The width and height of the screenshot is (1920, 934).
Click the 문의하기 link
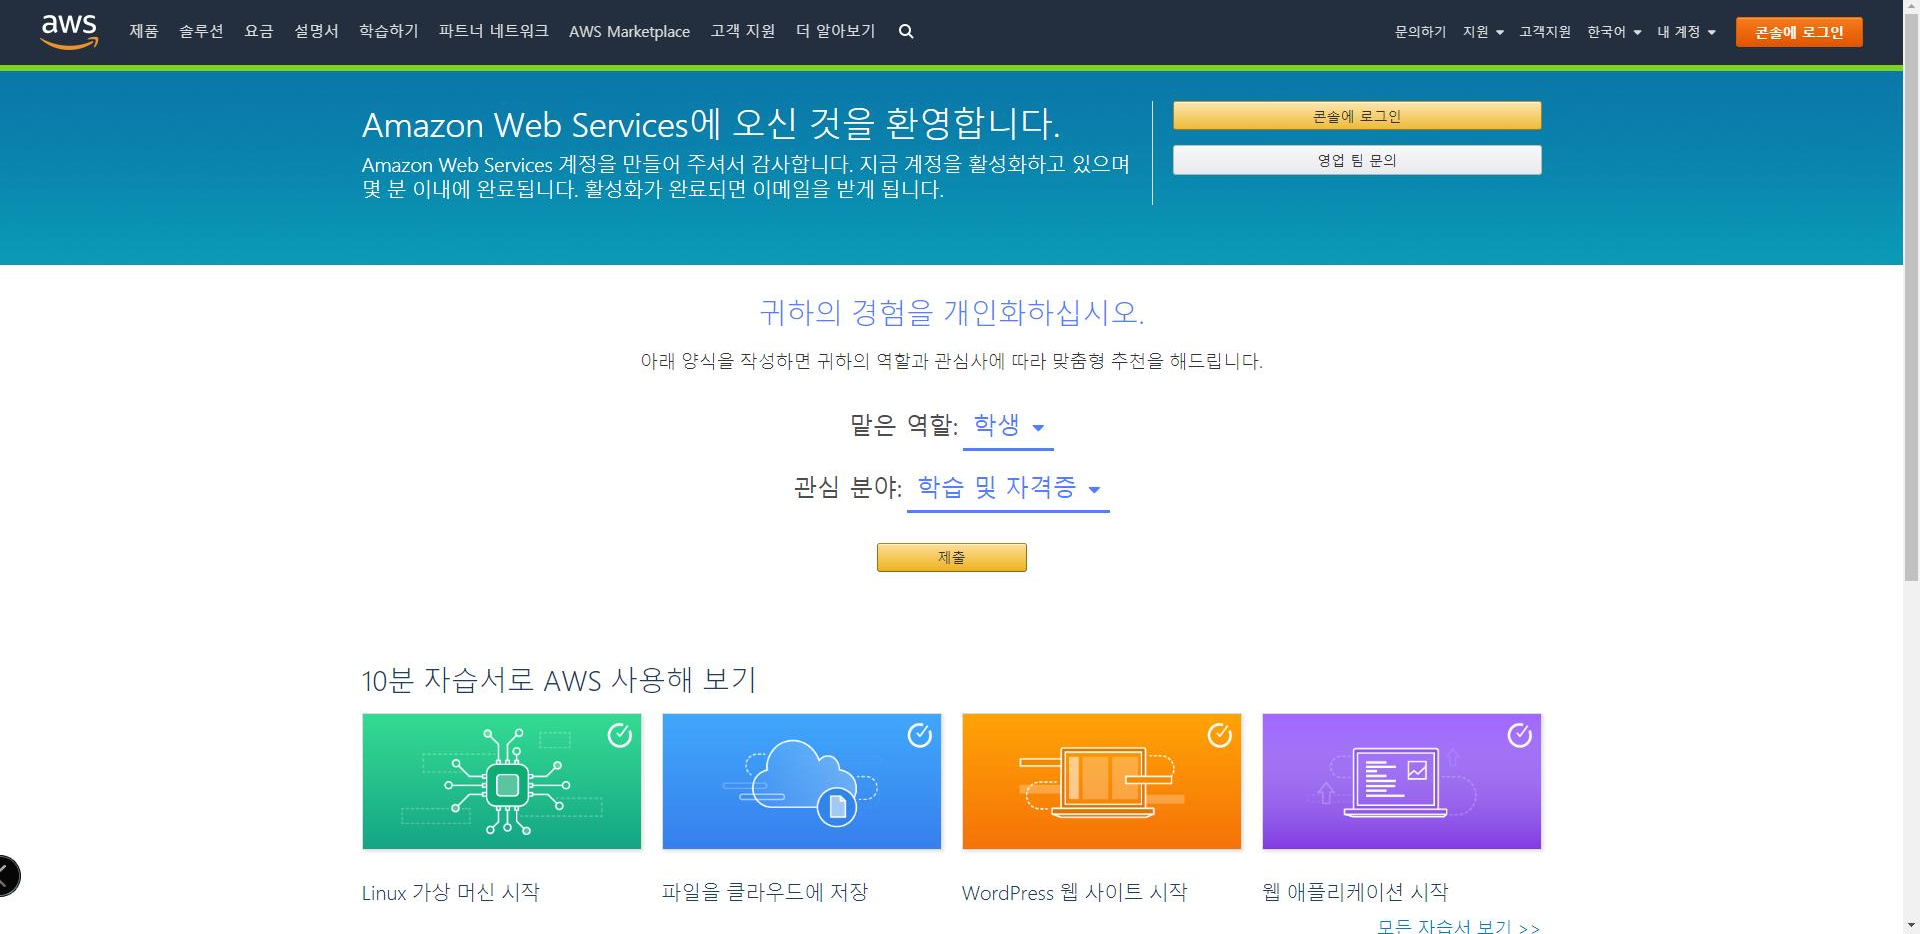click(x=1420, y=32)
